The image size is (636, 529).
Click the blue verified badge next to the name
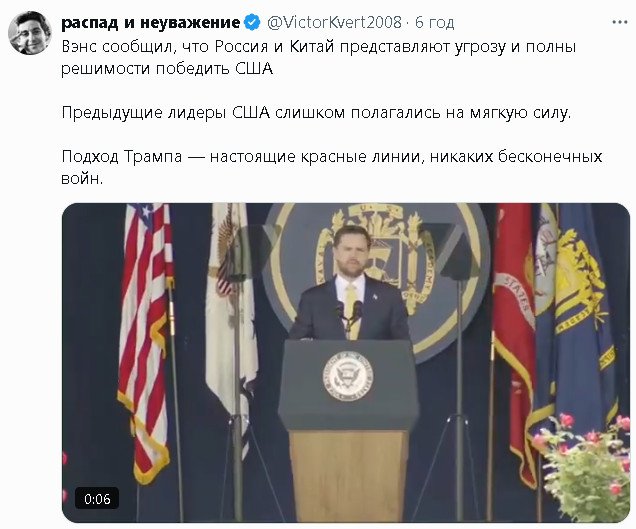click(x=253, y=22)
